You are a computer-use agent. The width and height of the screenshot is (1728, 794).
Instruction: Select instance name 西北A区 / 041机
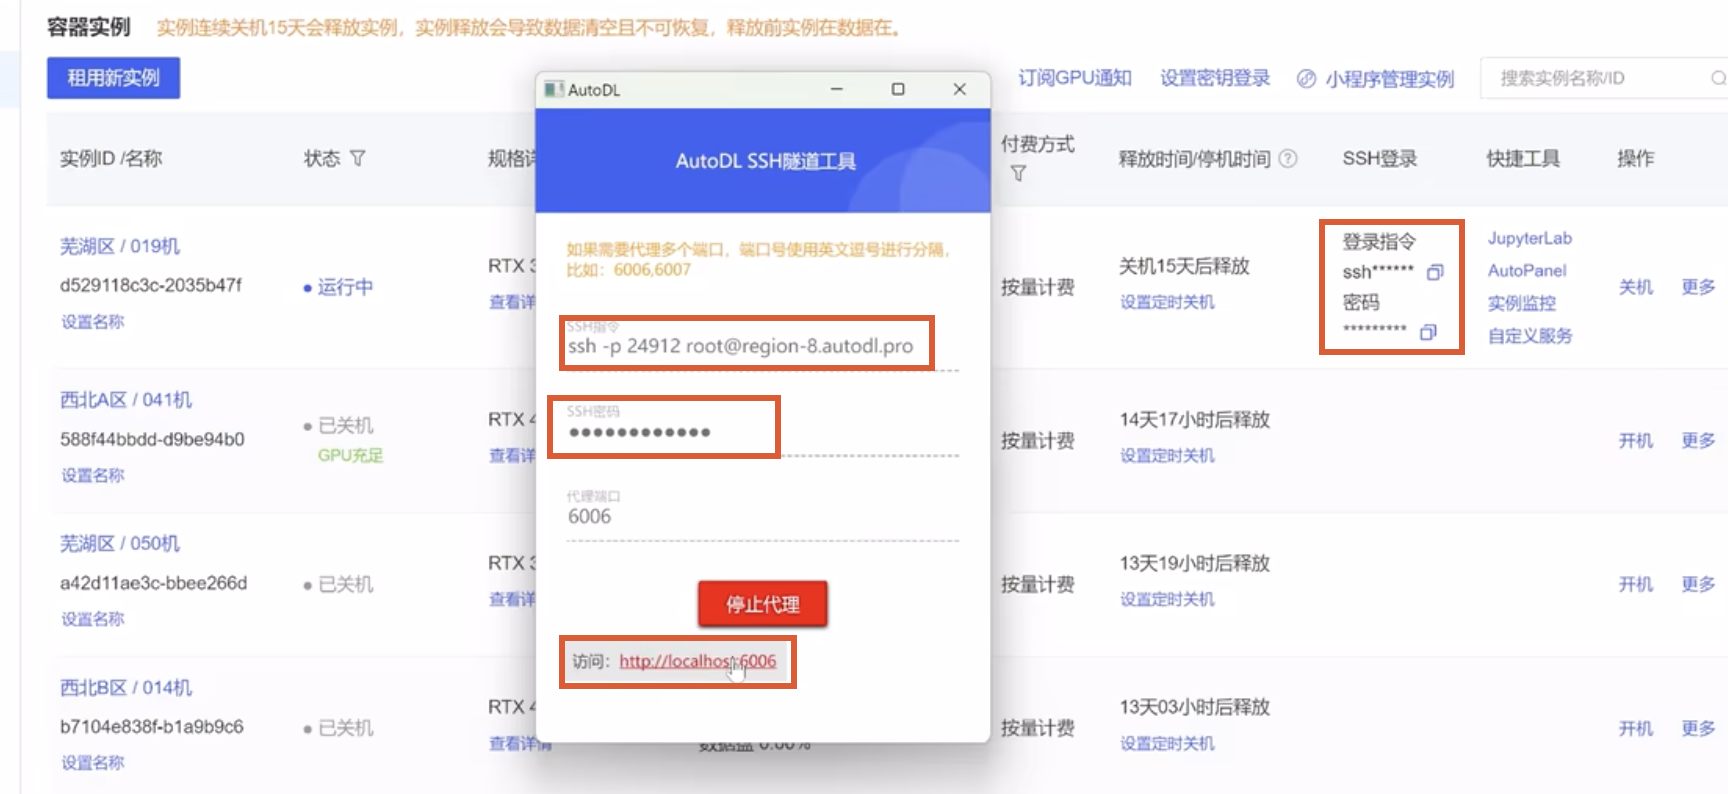tap(126, 400)
